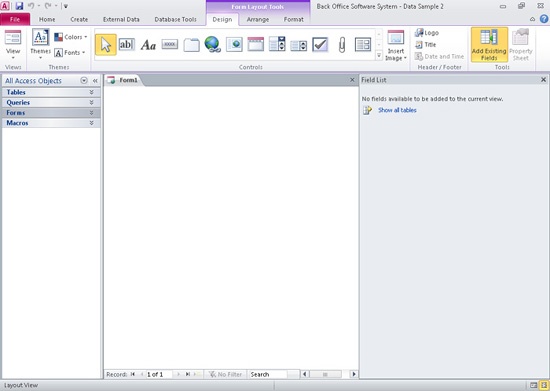Choose the Combo Box control
The width and height of the screenshot is (550, 391).
(x=277, y=44)
